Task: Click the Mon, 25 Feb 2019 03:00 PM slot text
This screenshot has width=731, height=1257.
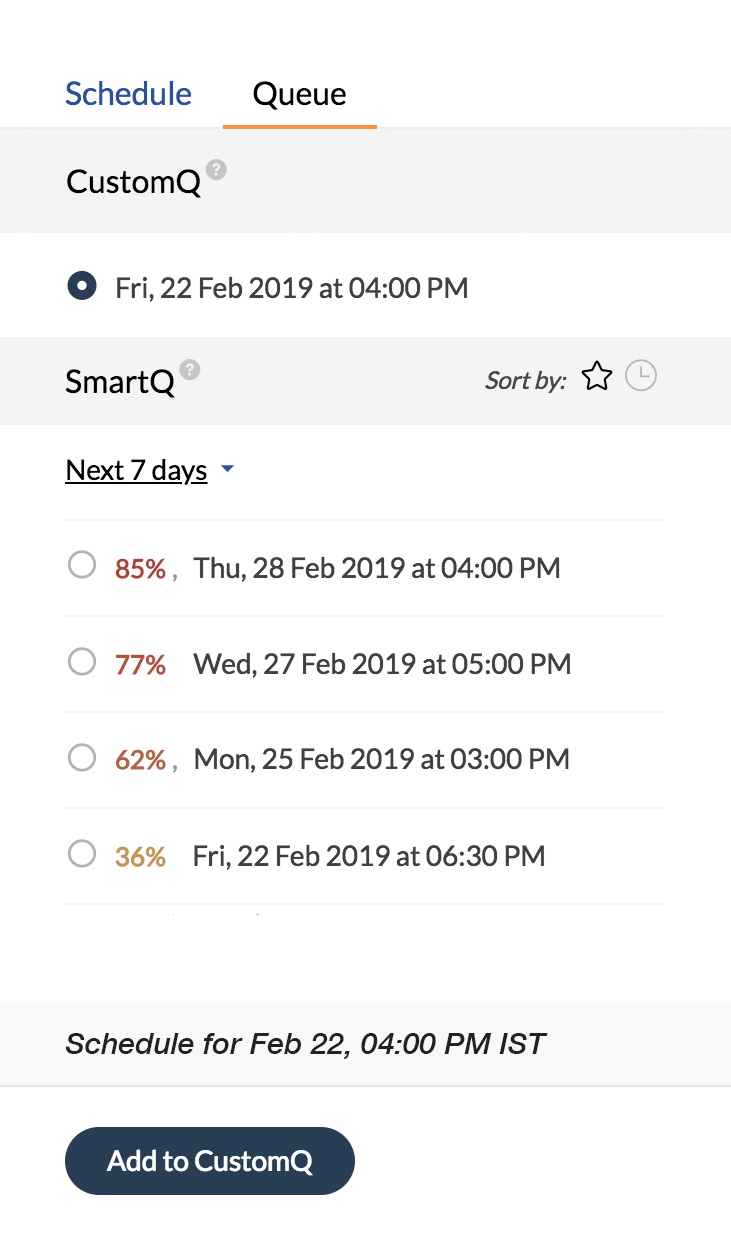Action: click(382, 760)
